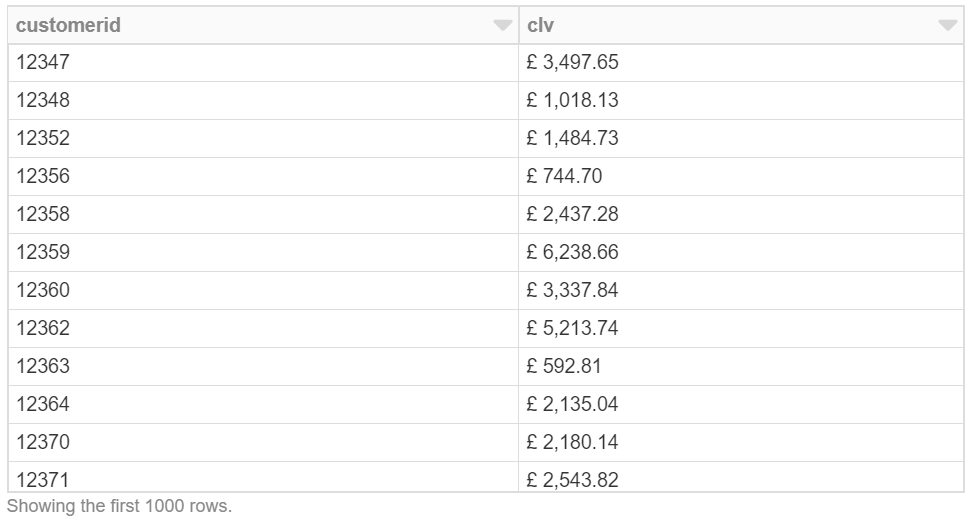Open the clv column sort dropdown arrow
Screen dimensions: 971x524
click(947, 26)
